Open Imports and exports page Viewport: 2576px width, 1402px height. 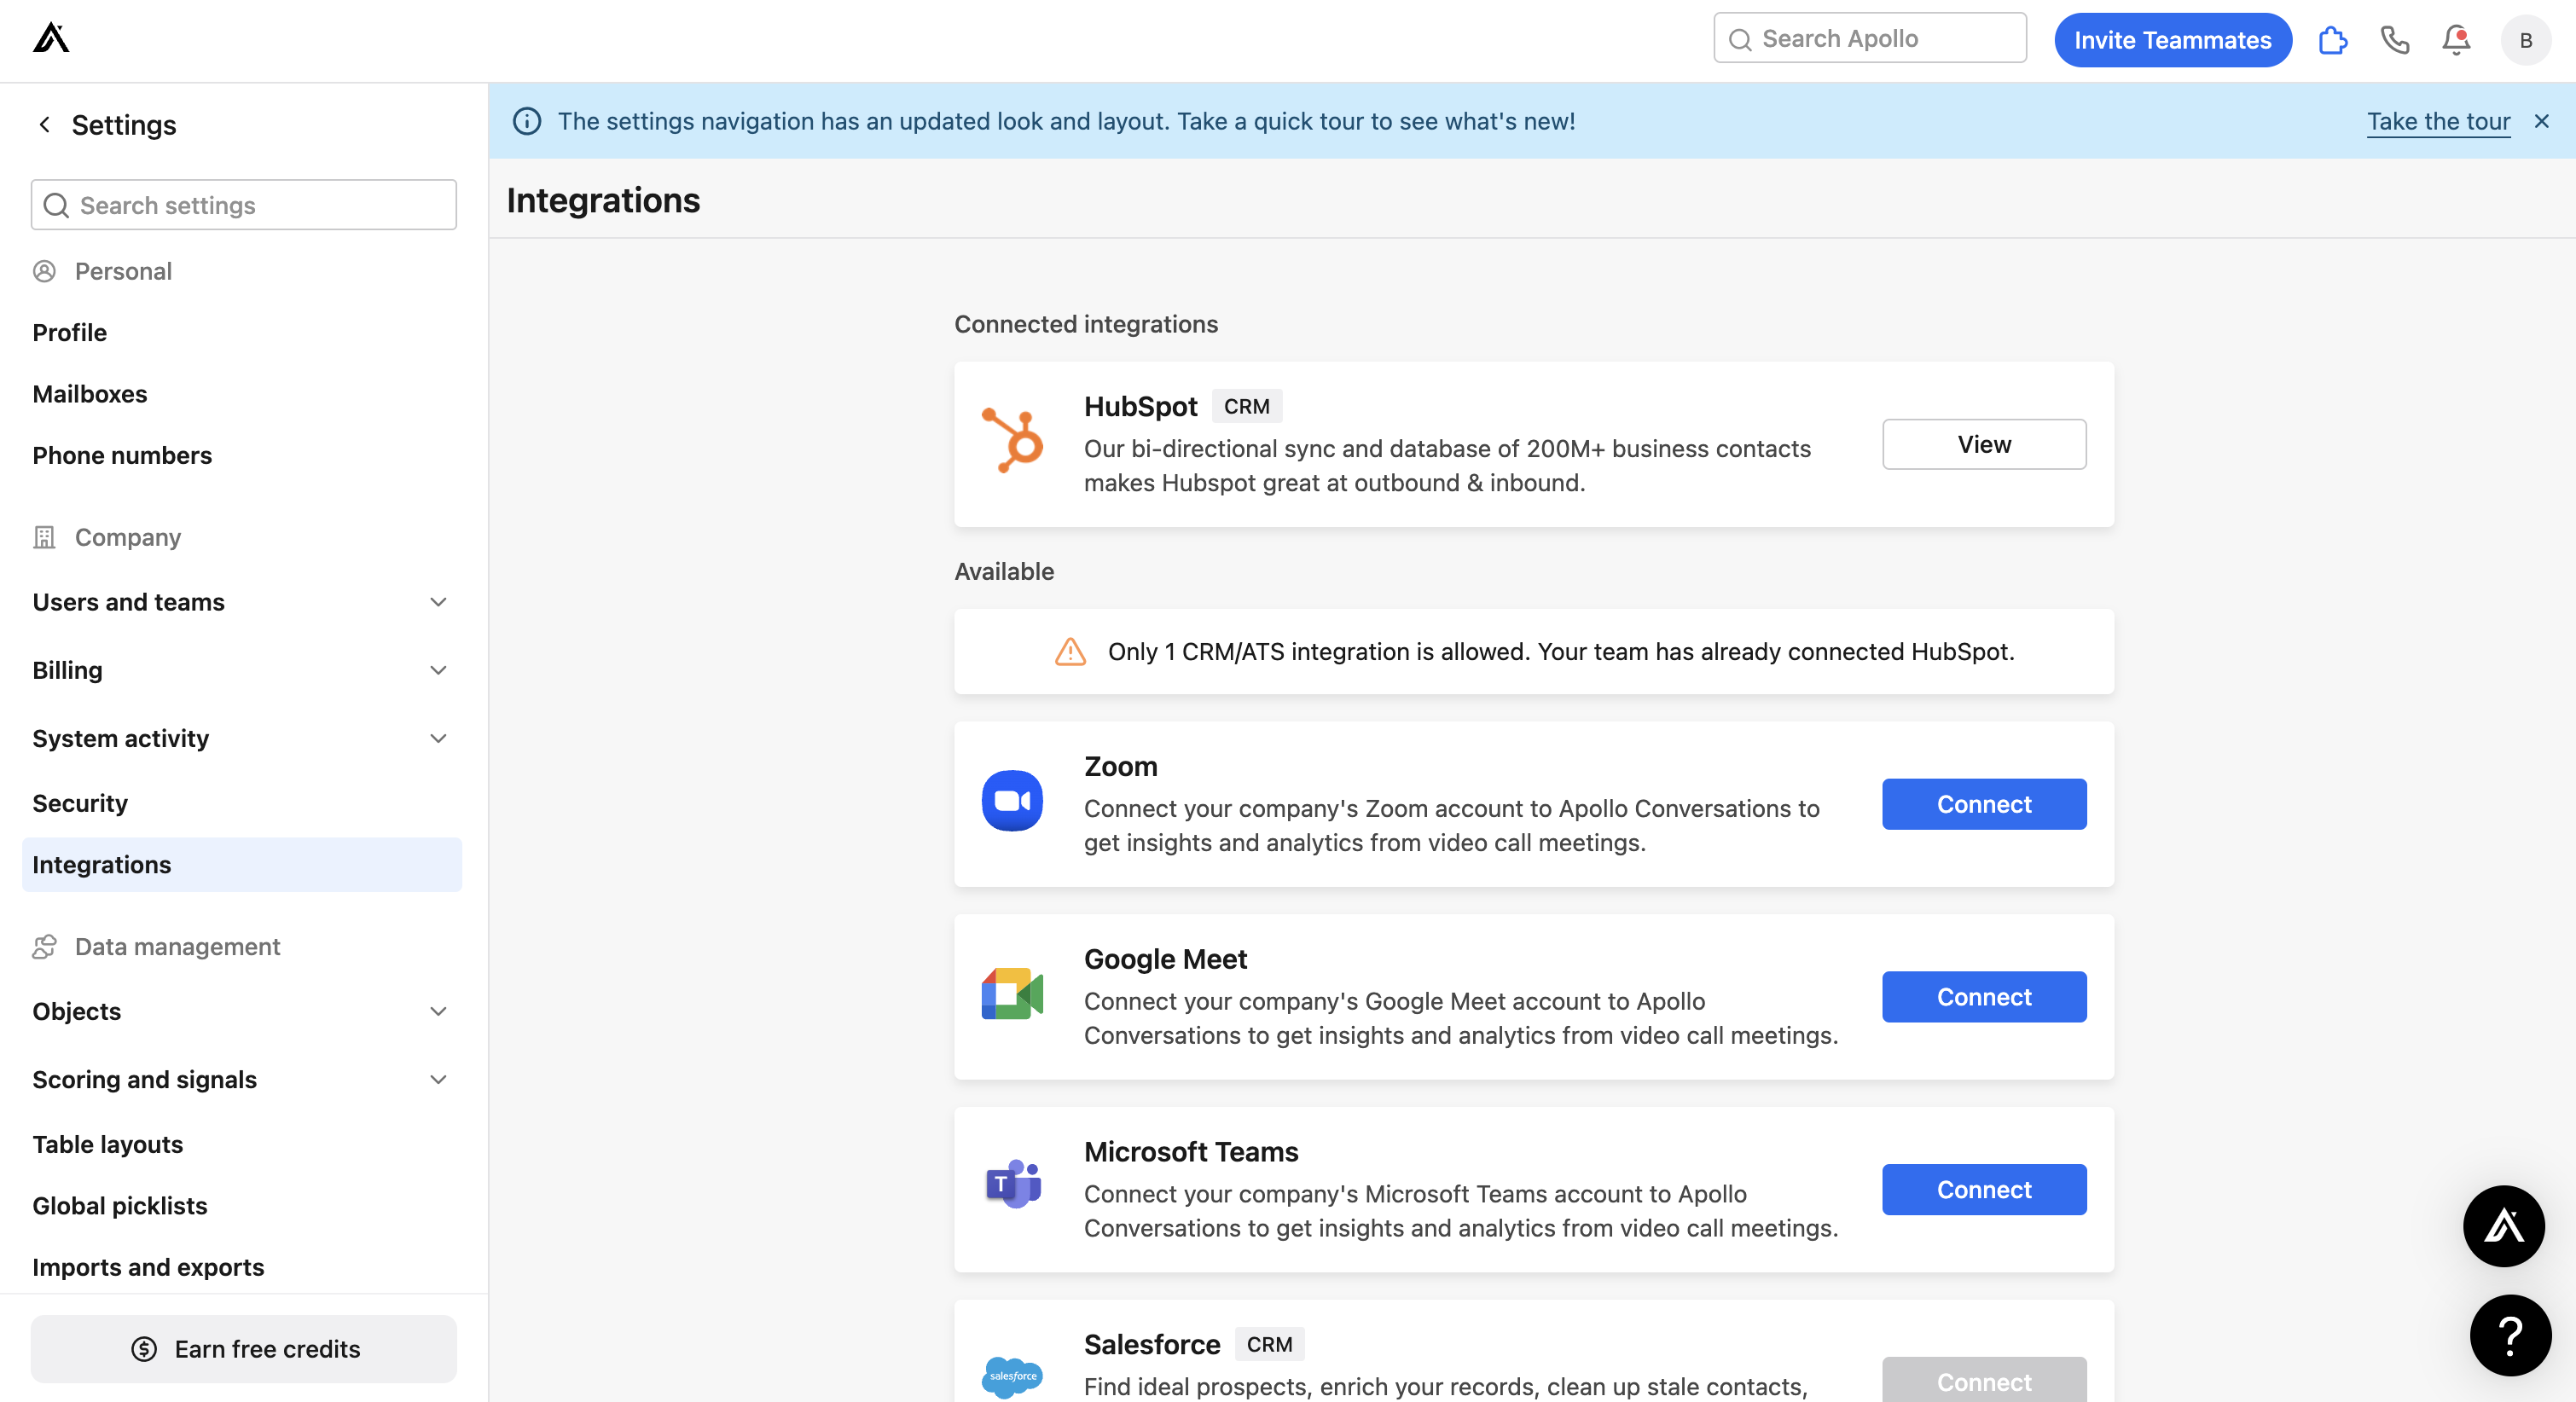pyautogui.click(x=148, y=1267)
